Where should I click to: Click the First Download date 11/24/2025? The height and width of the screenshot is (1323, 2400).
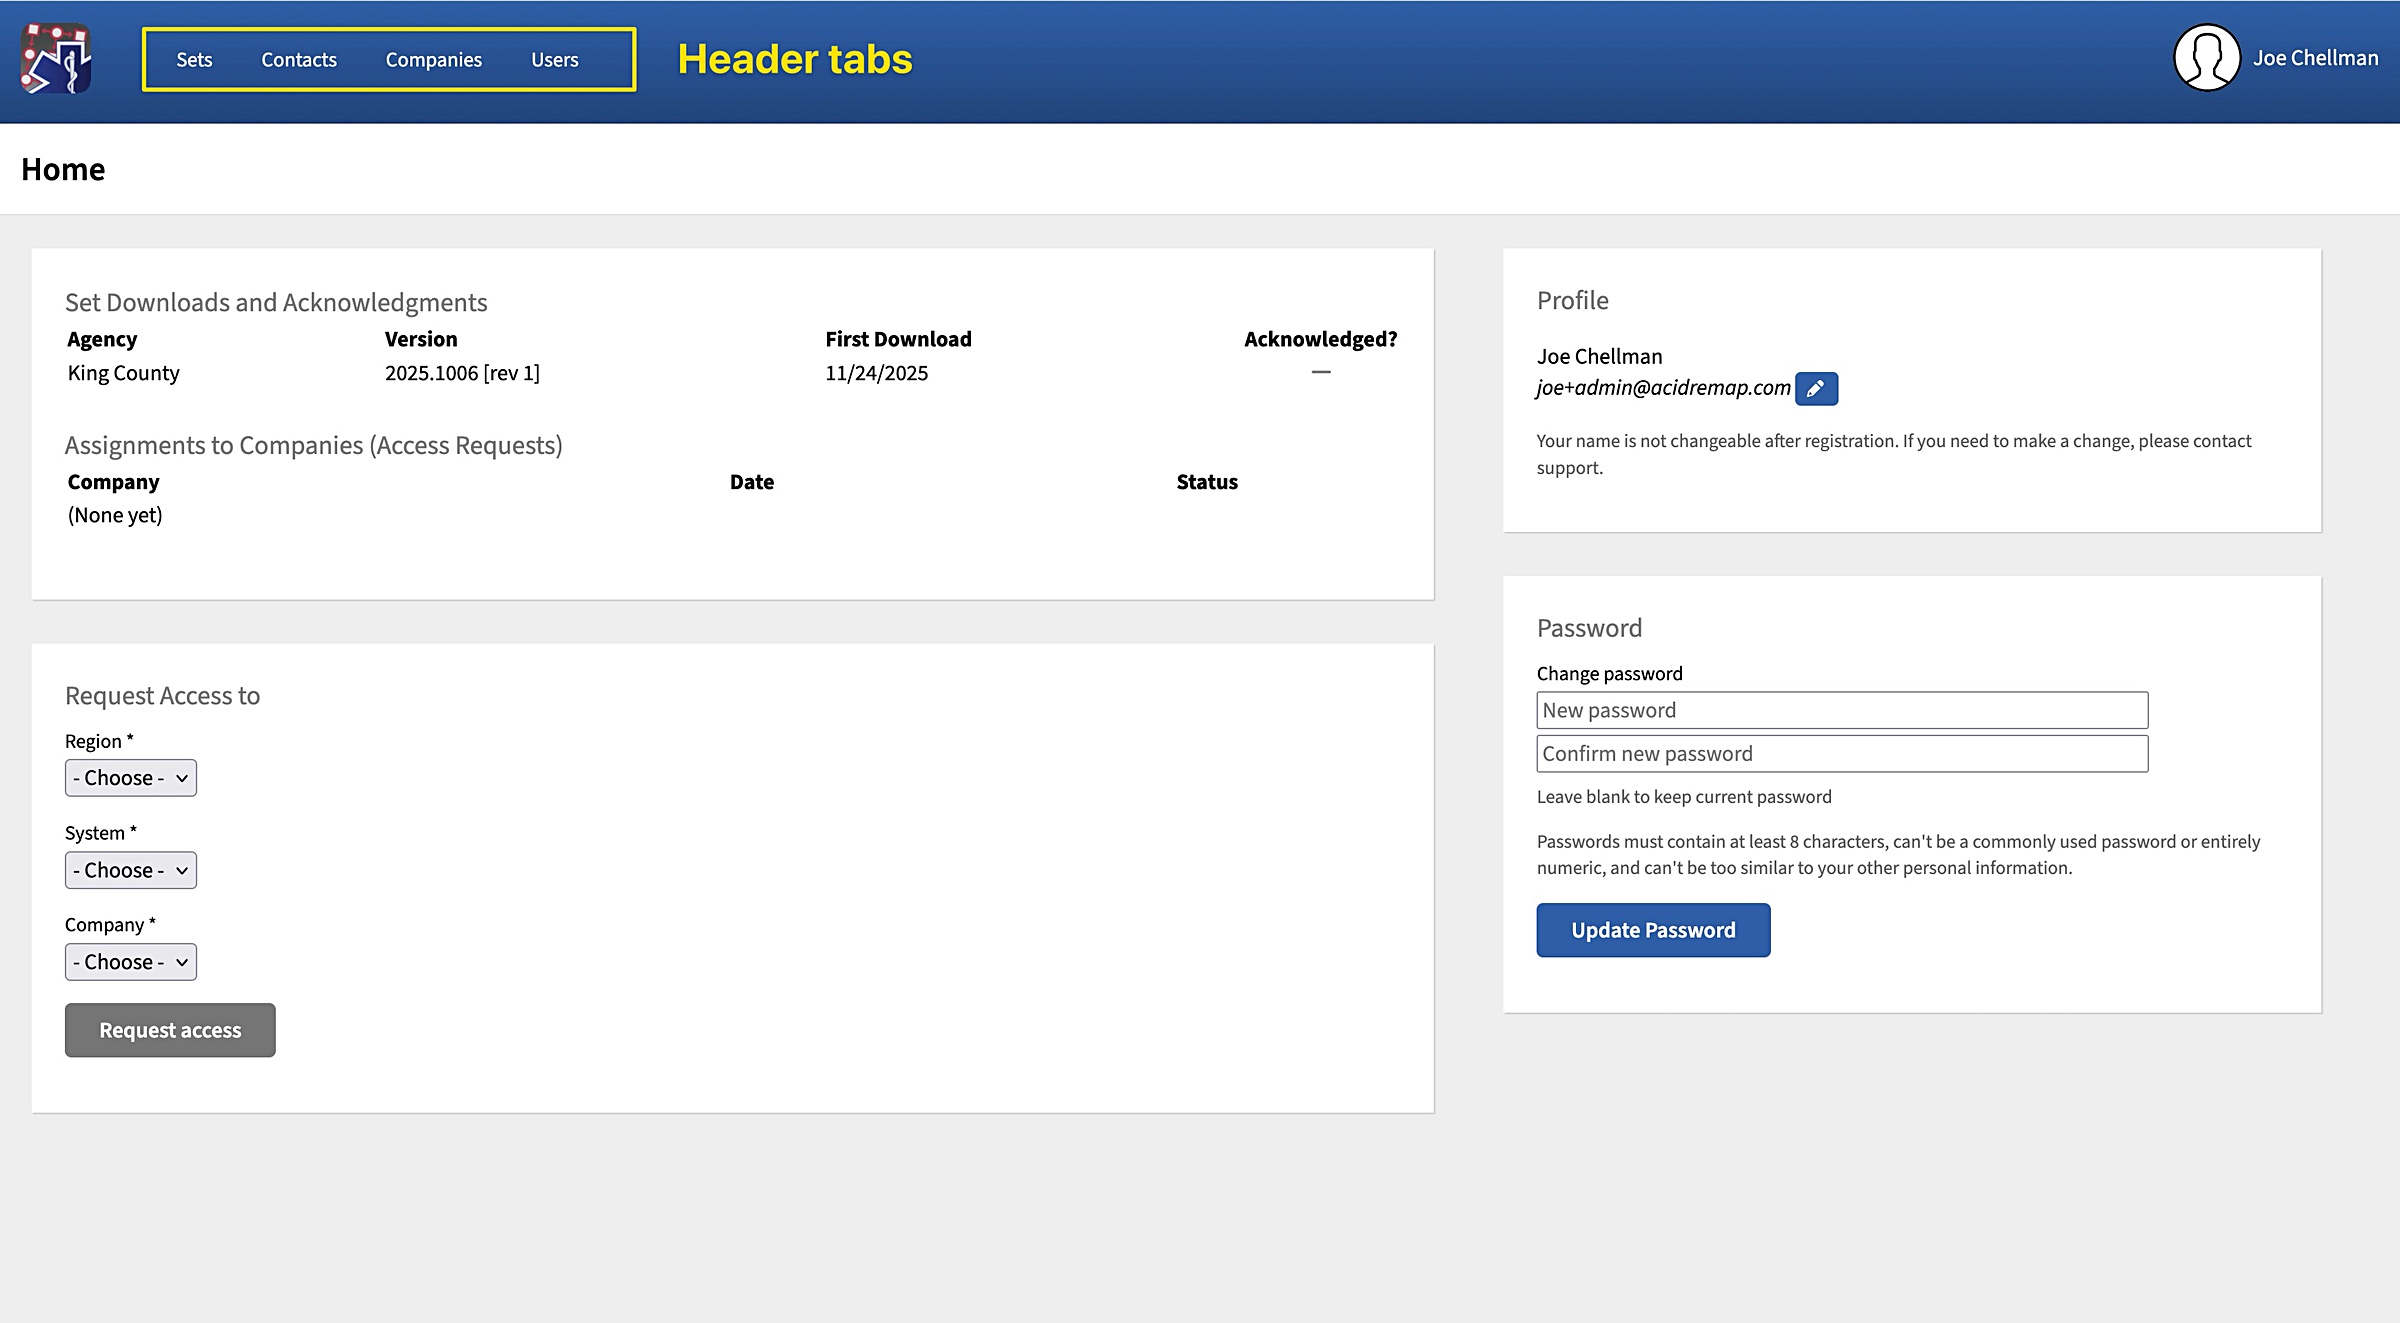[876, 372]
